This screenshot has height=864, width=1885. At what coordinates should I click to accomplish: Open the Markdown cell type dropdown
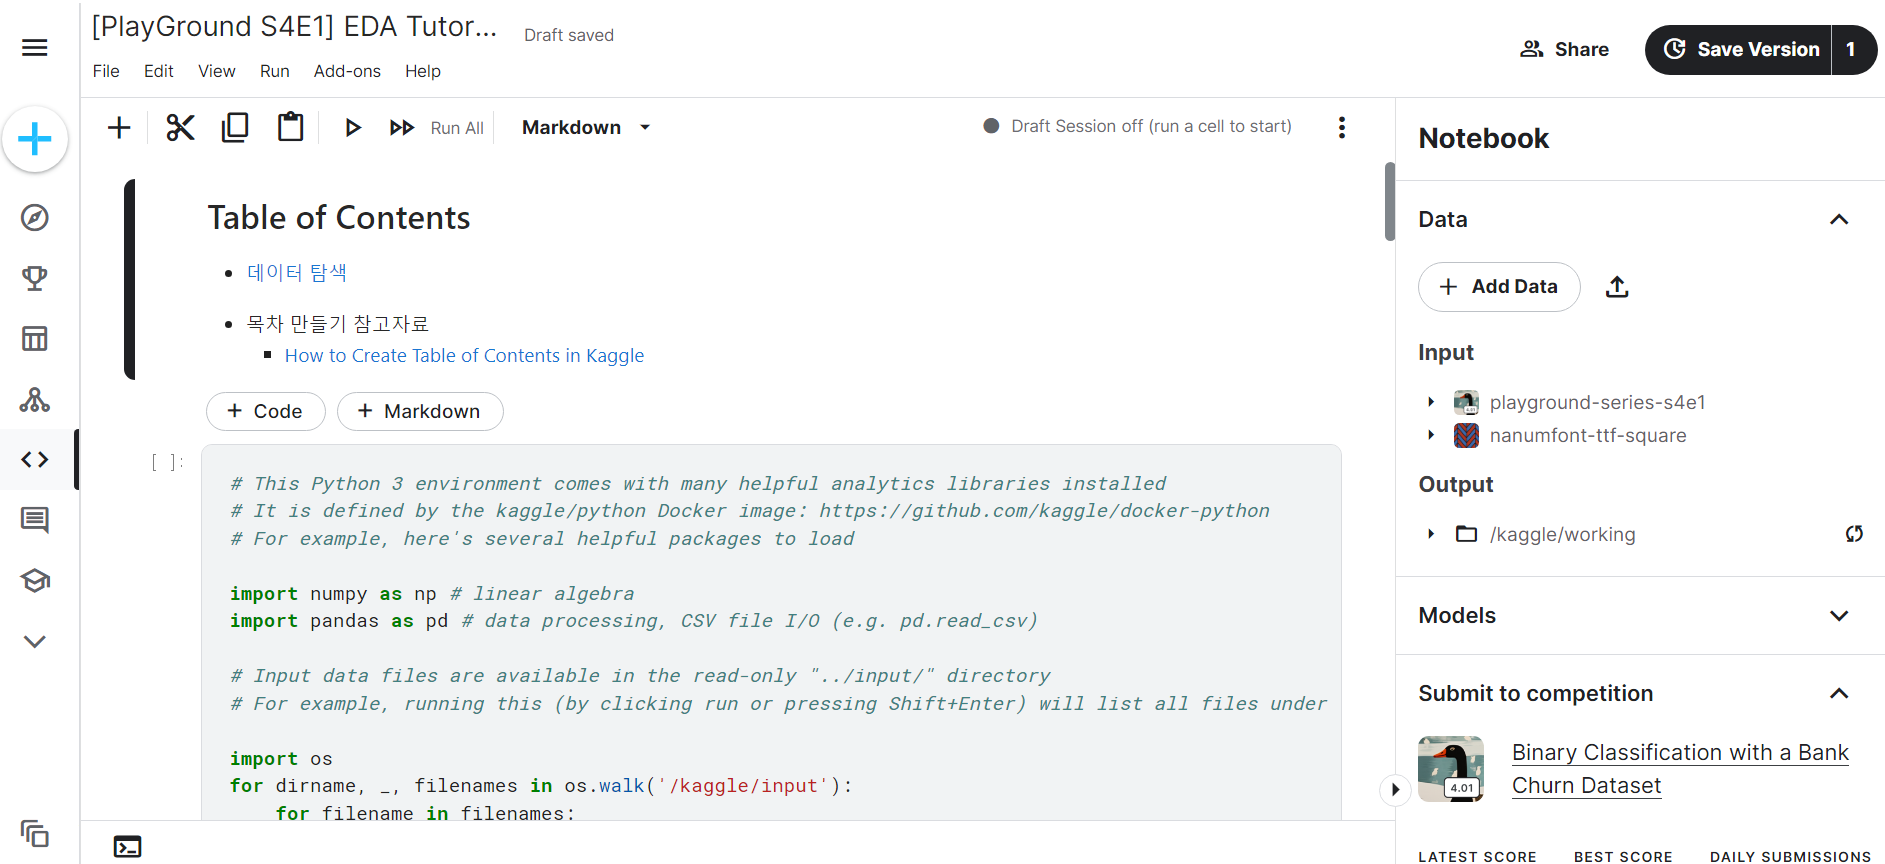(x=587, y=127)
